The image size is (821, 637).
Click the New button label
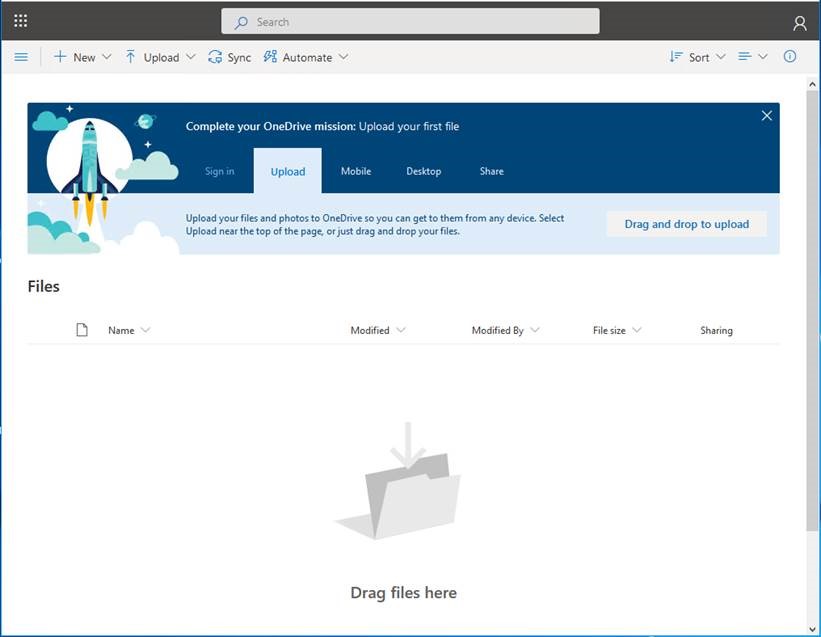click(84, 58)
